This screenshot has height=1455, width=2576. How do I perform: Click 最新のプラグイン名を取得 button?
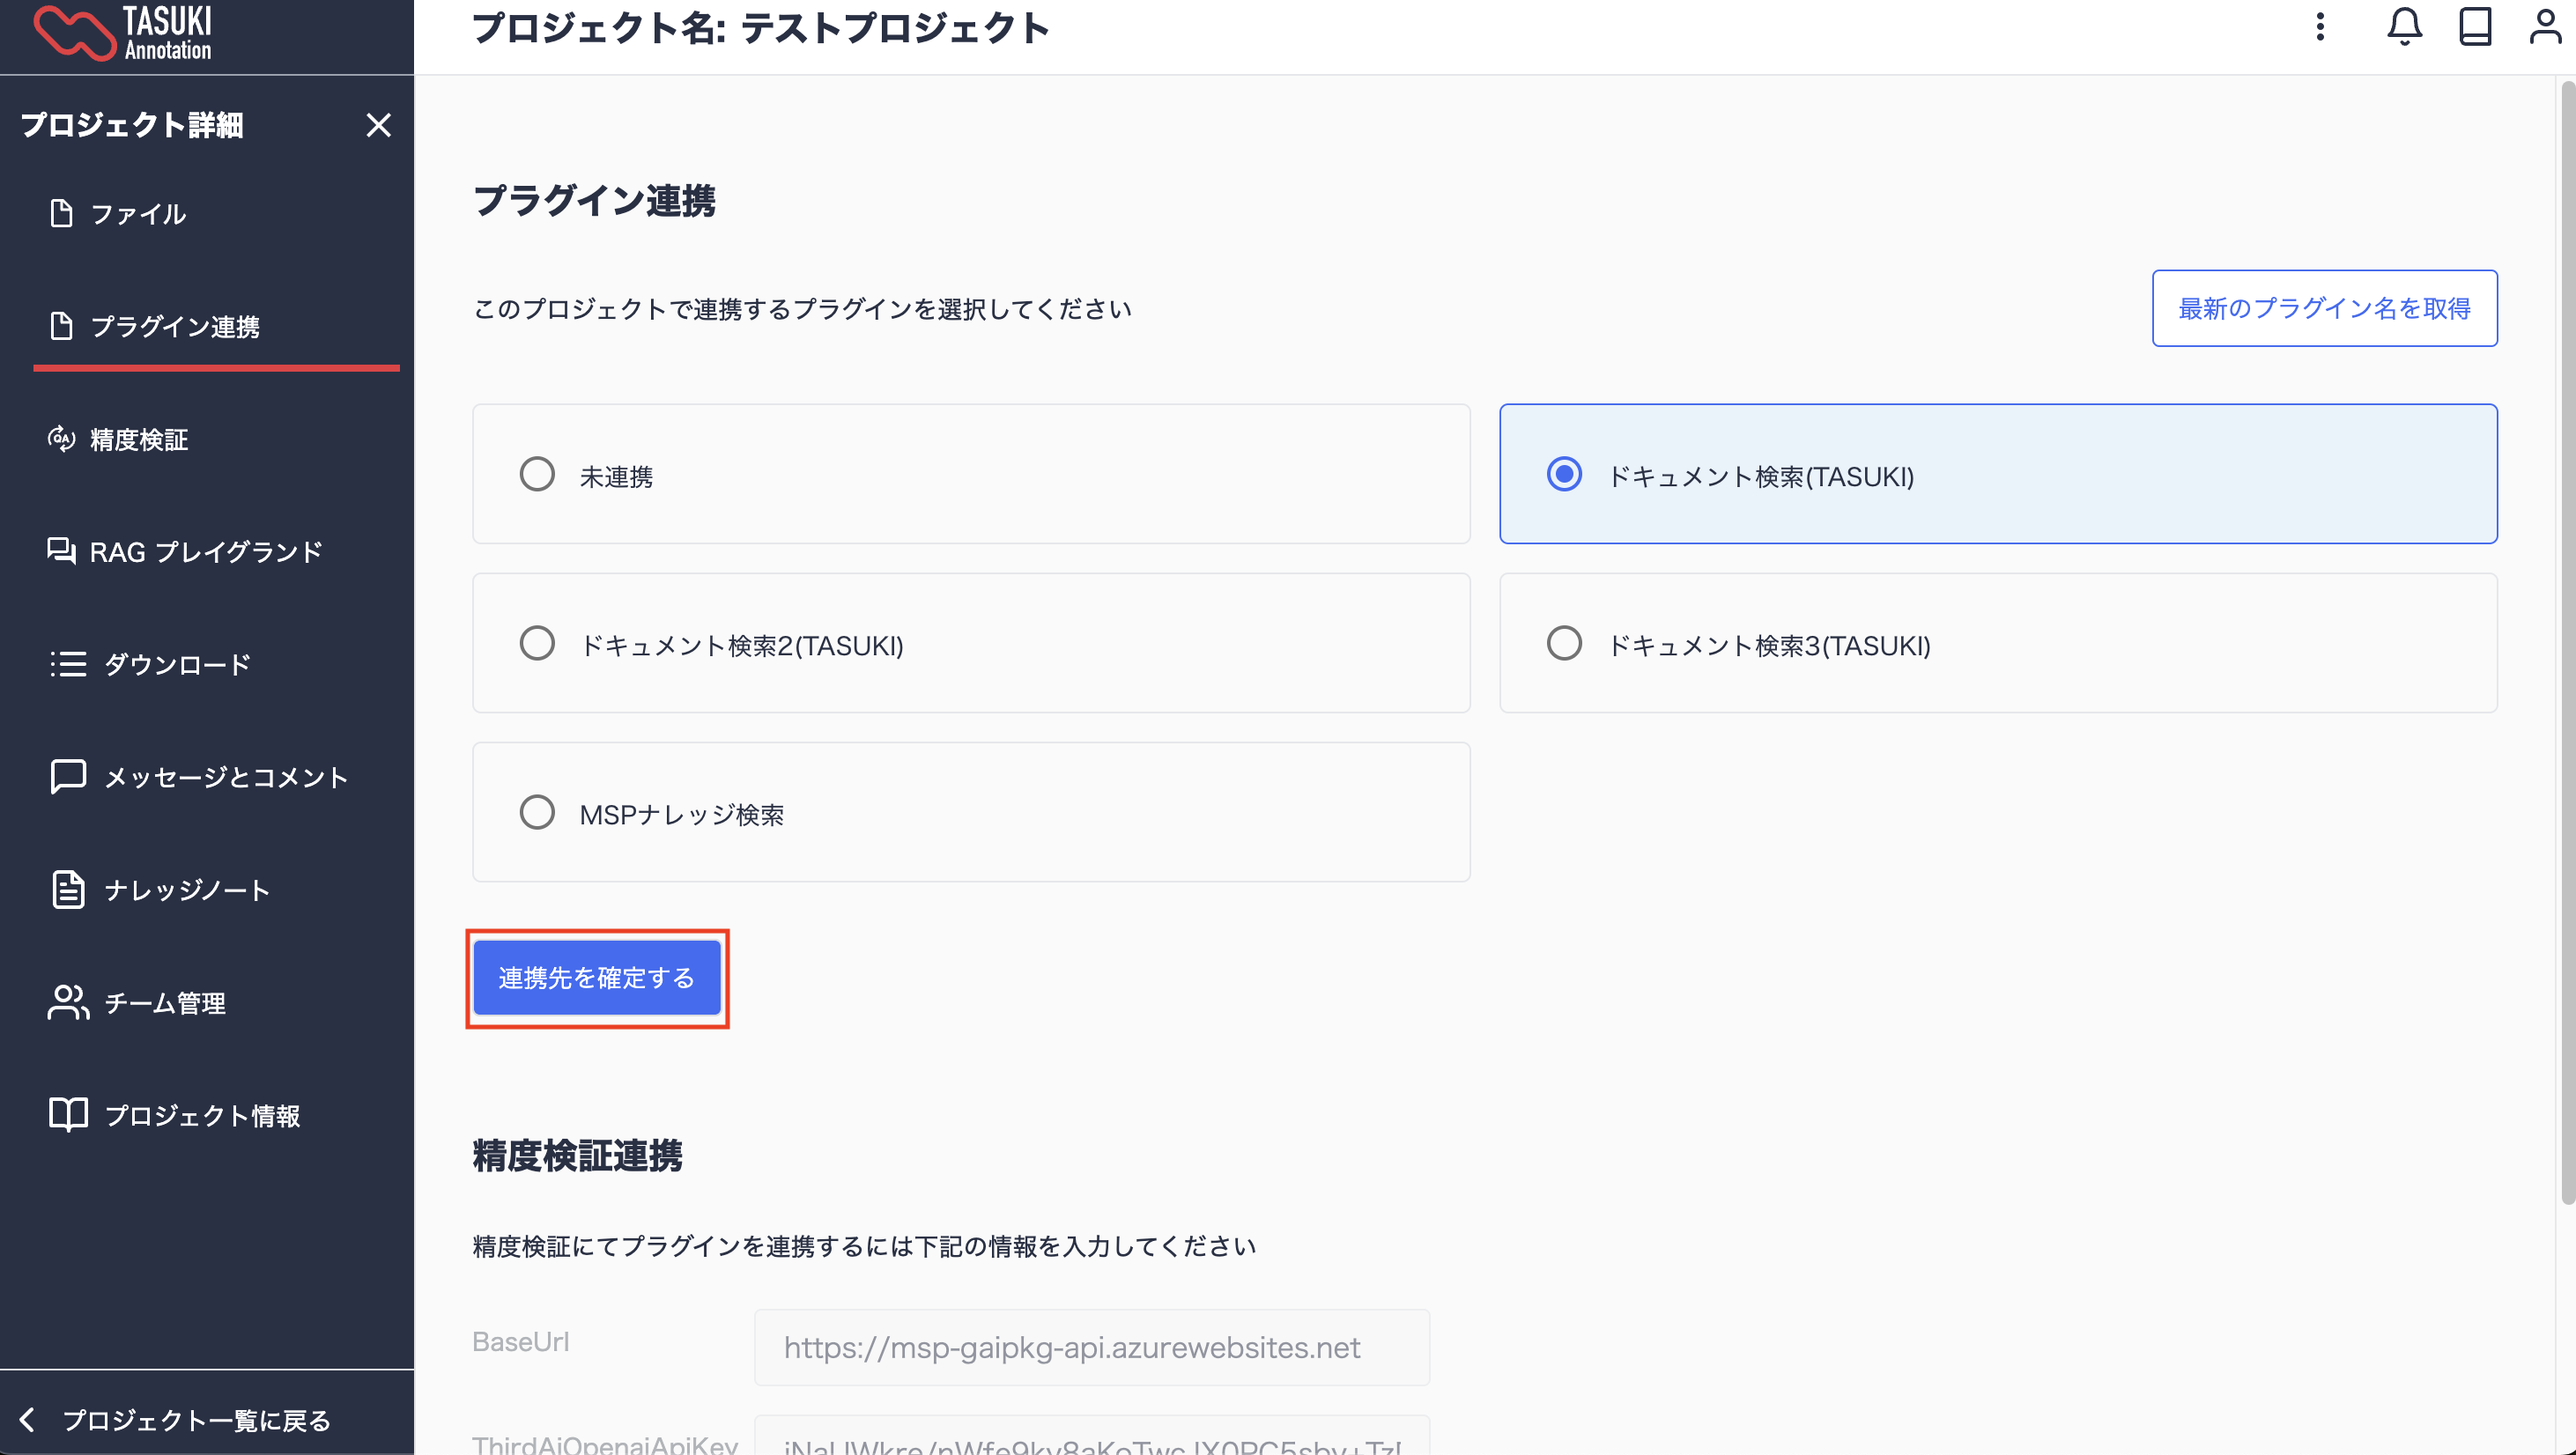[x=2324, y=308]
